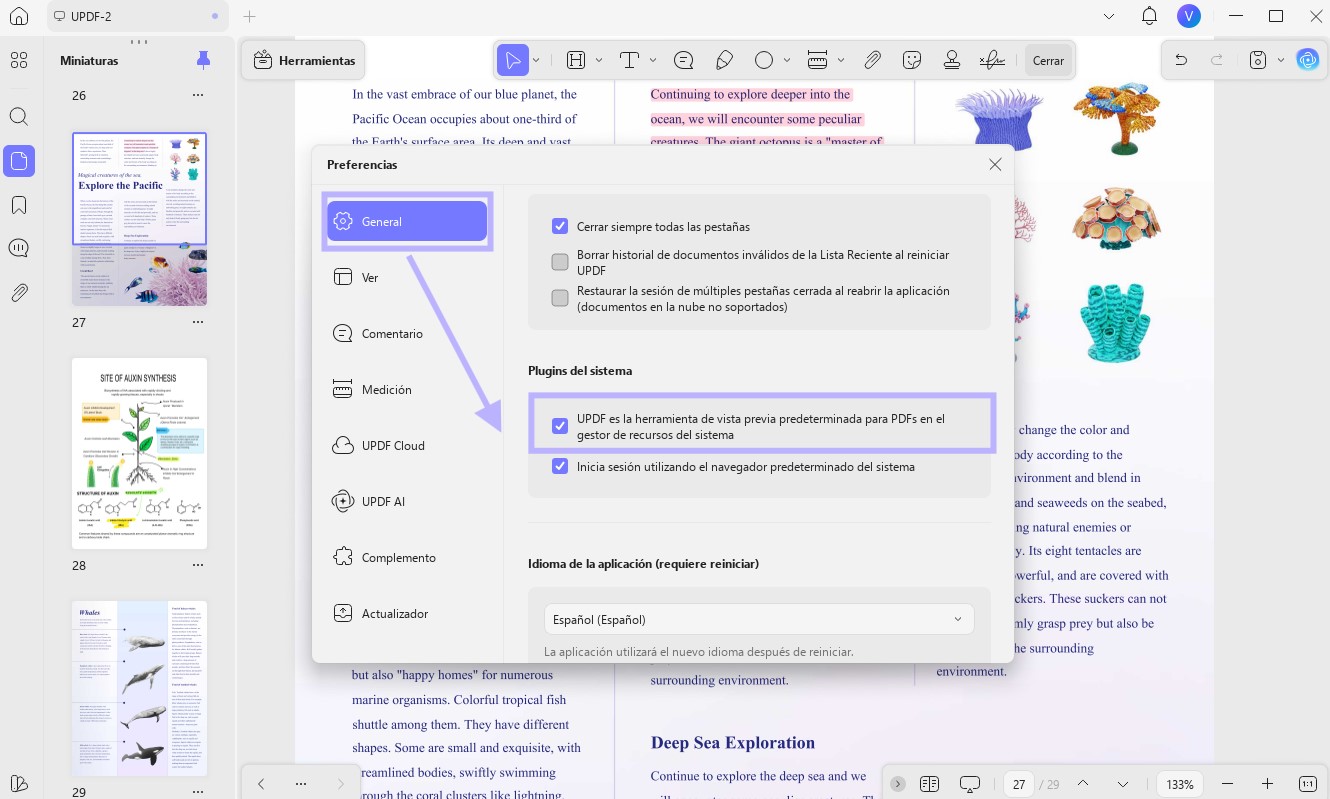Select the text comment tool
The height and width of the screenshot is (799, 1330).
tap(629, 60)
